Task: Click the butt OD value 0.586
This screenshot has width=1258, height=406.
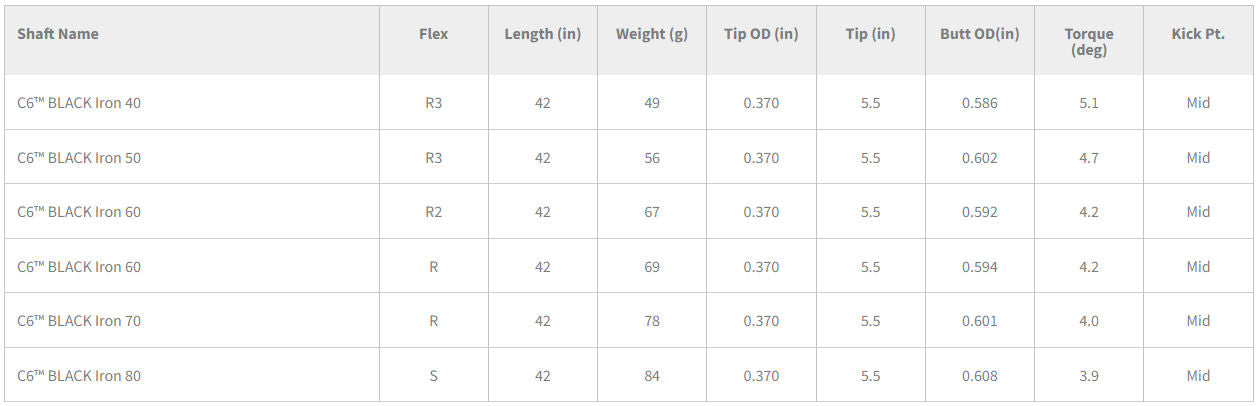Action: 979,103
